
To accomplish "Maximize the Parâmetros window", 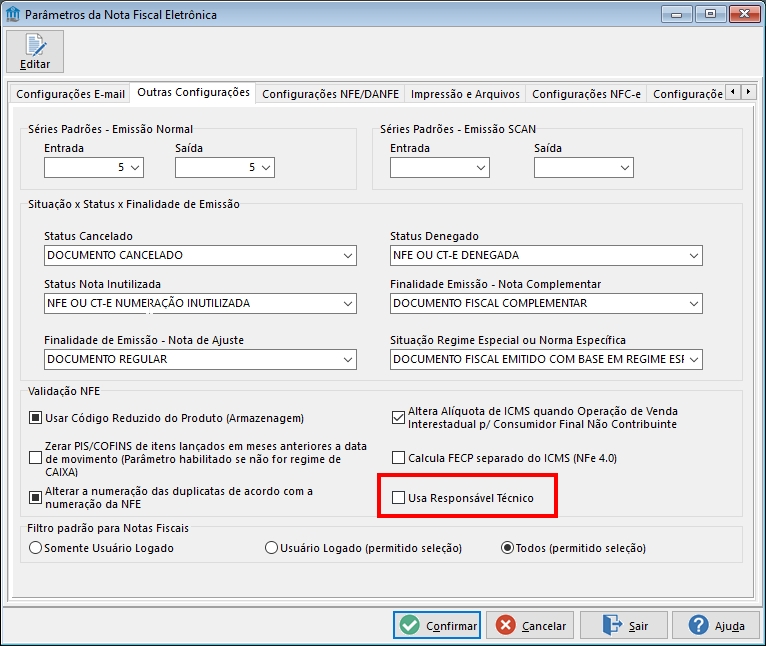I will [x=710, y=14].
